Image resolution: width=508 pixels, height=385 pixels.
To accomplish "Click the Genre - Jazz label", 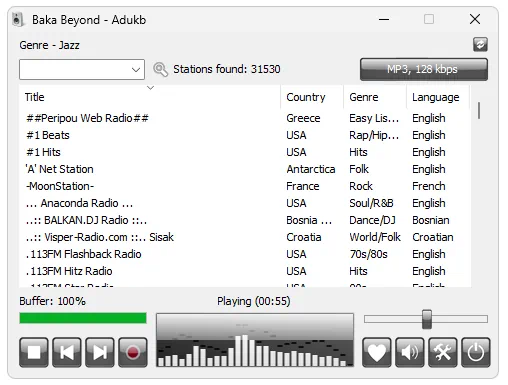I will click(49, 45).
